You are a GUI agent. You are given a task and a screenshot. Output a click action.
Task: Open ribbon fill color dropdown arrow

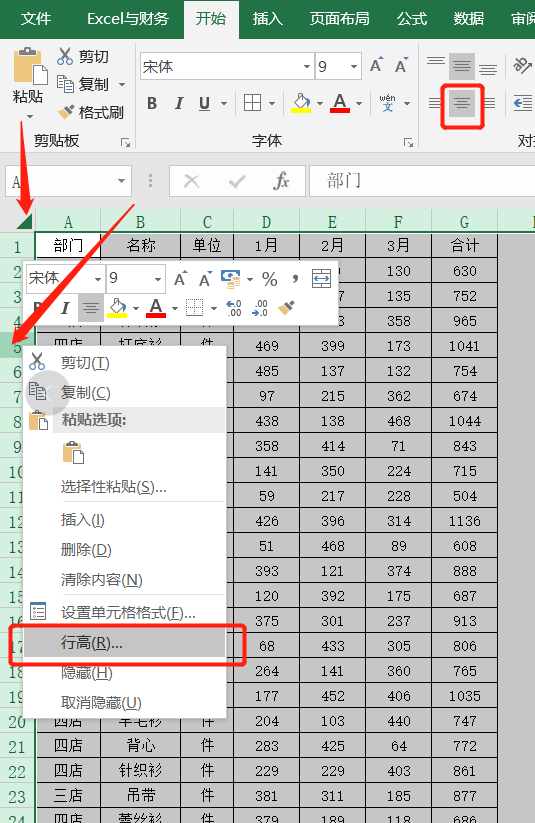[x=320, y=103]
